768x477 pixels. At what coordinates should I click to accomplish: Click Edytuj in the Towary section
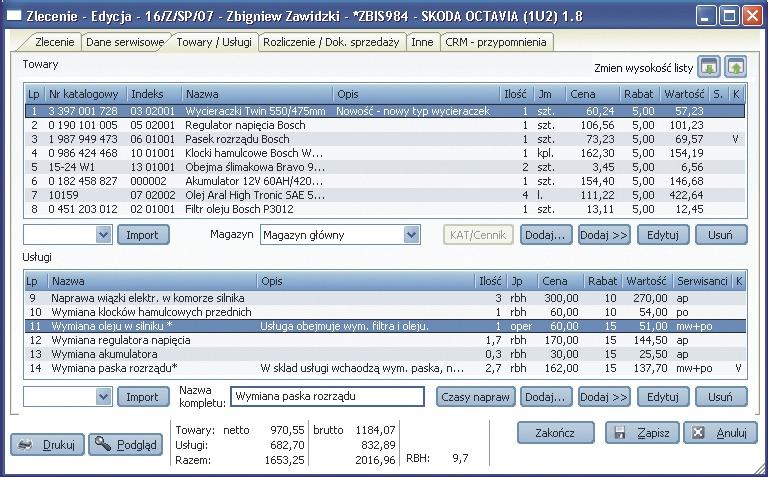(663, 235)
